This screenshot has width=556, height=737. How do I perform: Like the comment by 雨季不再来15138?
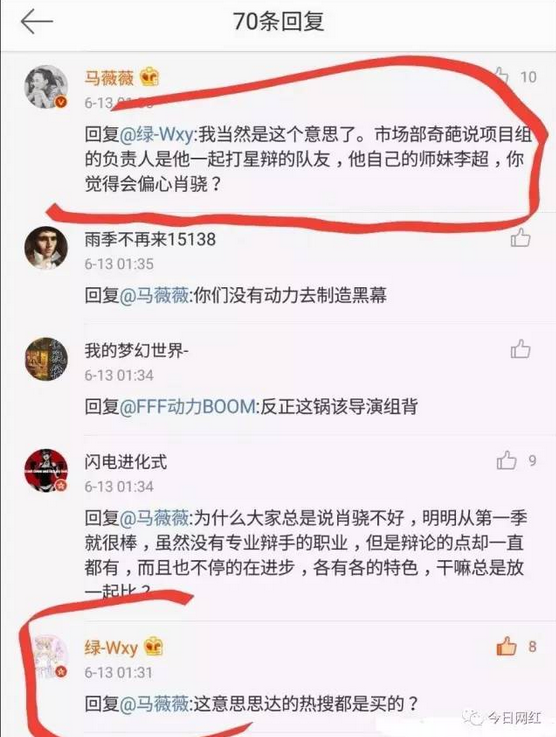point(521,237)
